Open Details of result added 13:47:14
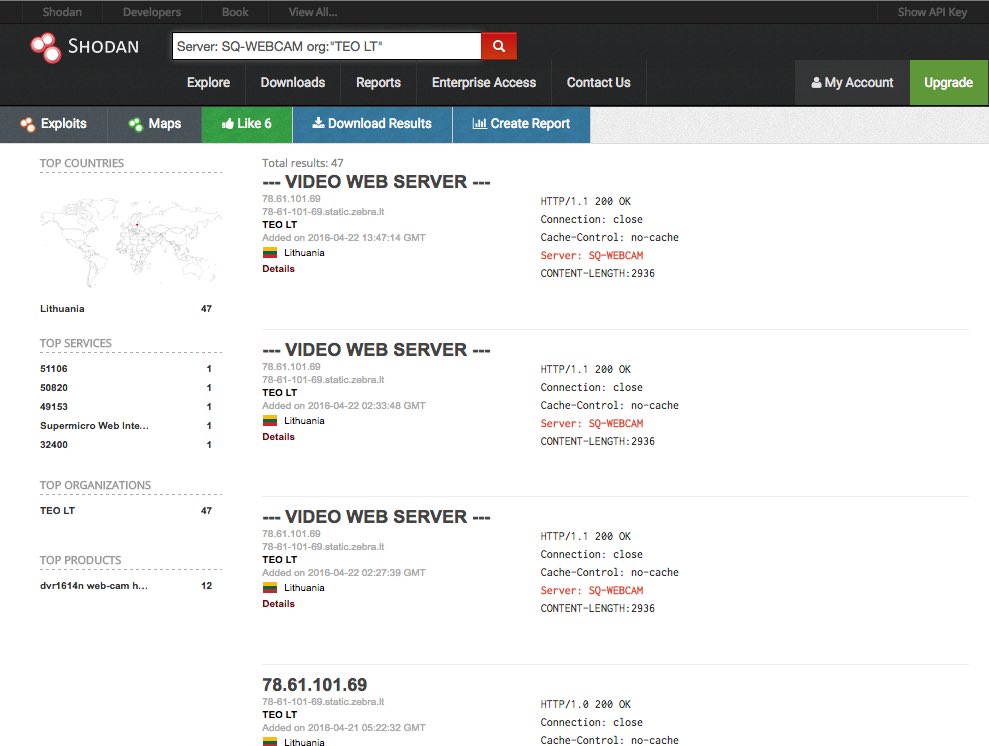The width and height of the screenshot is (989, 746). tap(278, 269)
